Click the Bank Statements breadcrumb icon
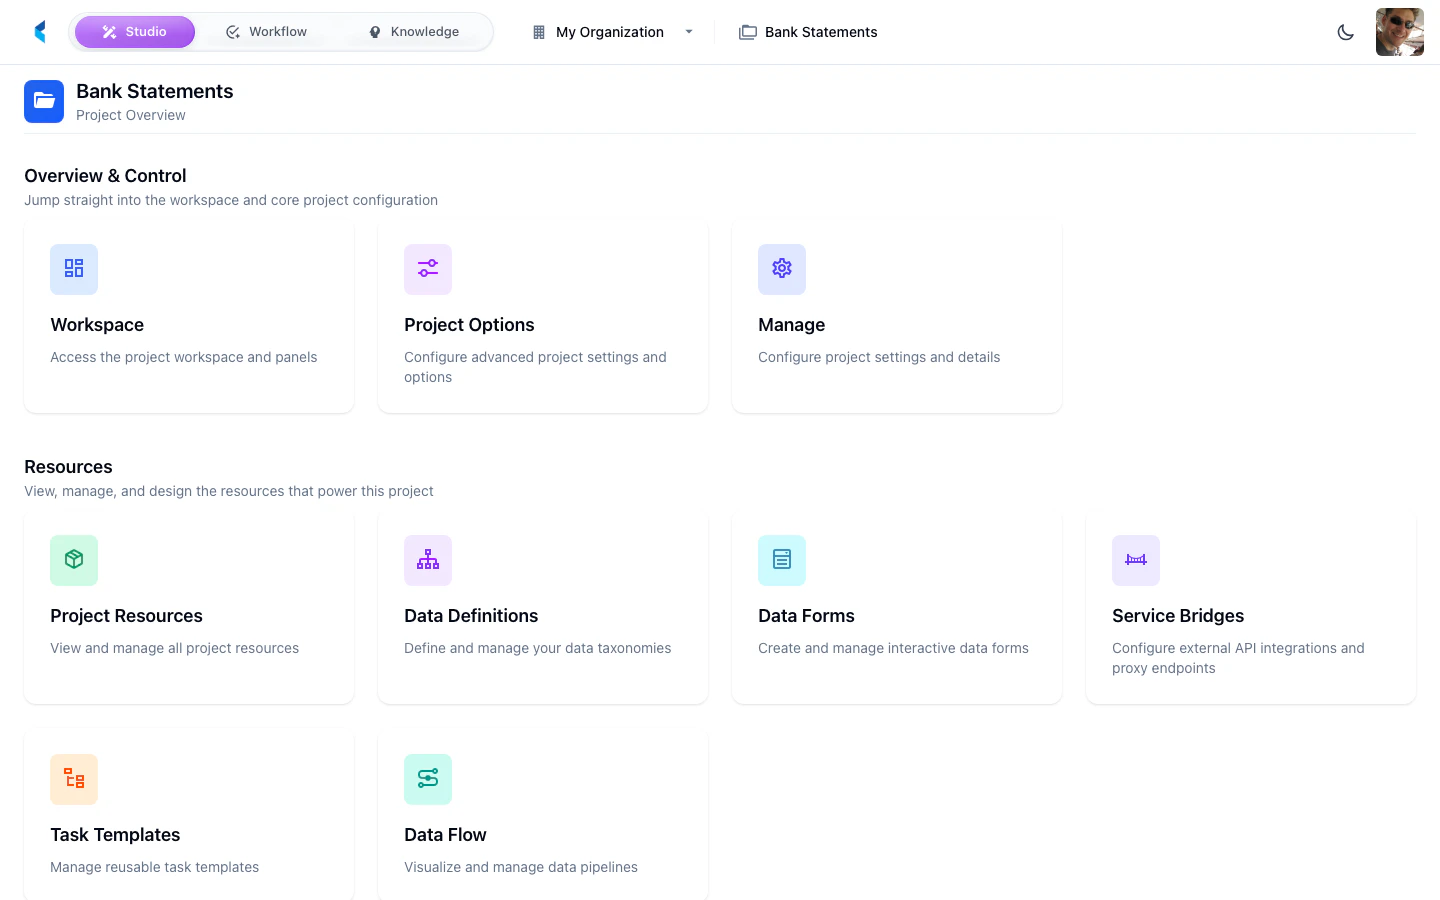The image size is (1440, 900). click(748, 31)
